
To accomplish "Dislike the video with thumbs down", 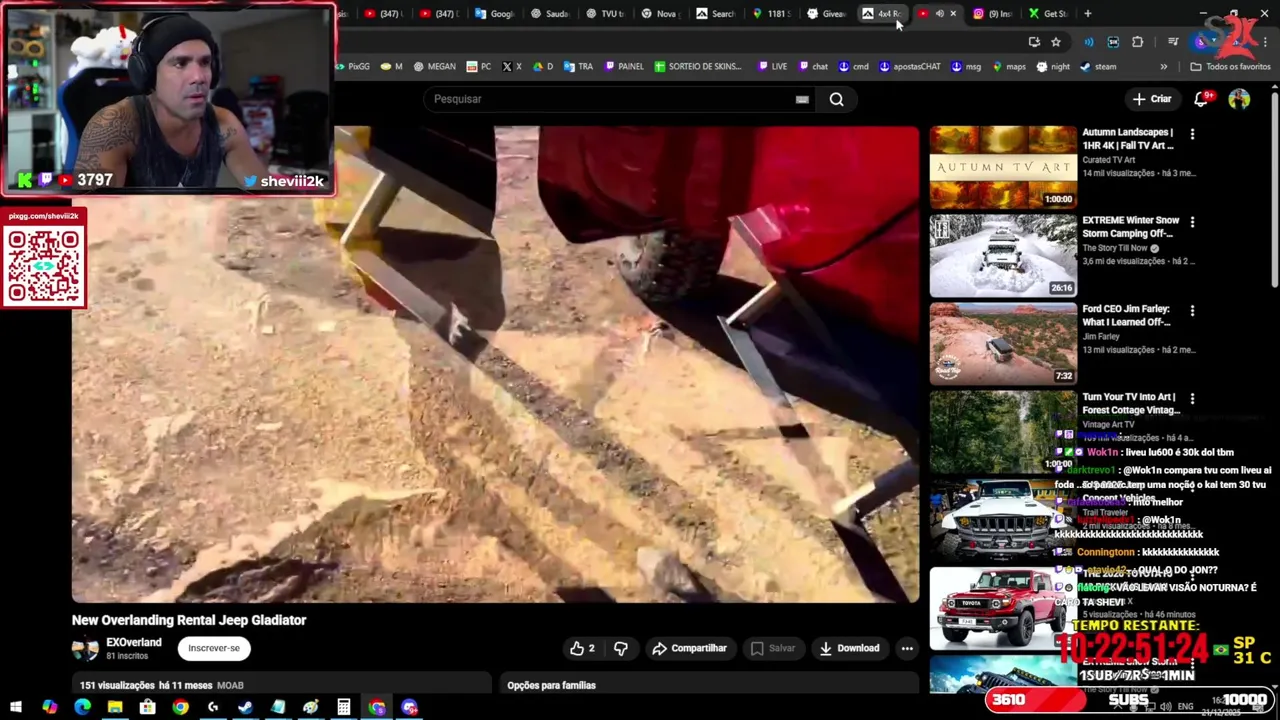I will [621, 648].
